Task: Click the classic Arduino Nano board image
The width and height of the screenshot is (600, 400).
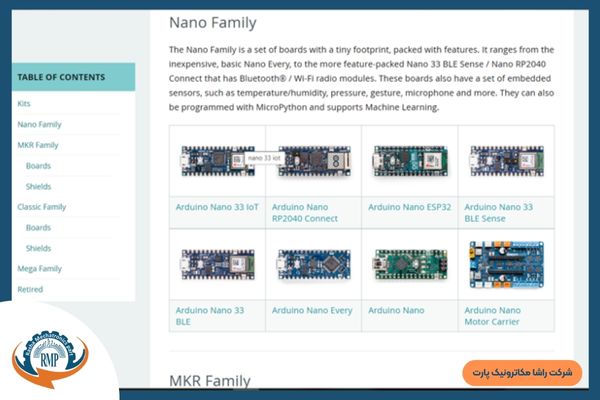Action: 409,264
